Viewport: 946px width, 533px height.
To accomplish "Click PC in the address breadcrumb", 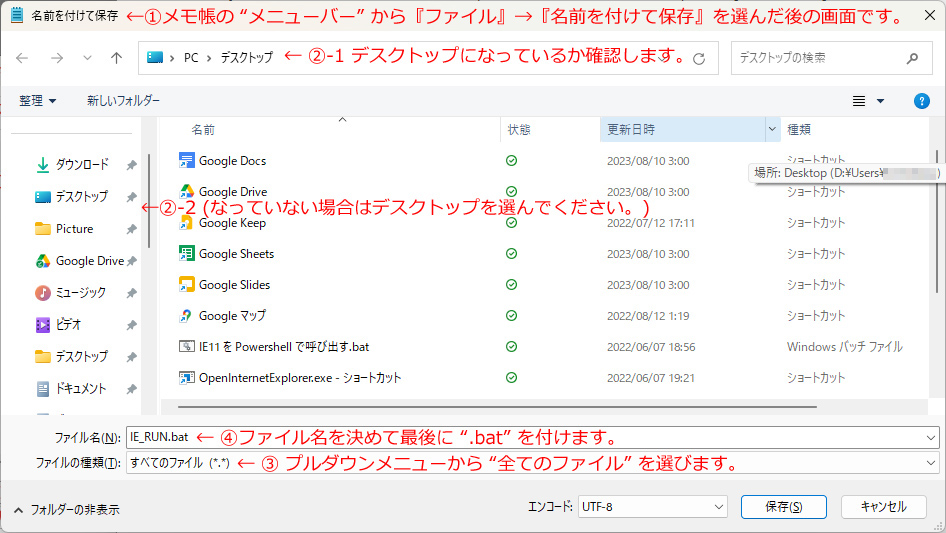I will (191, 58).
